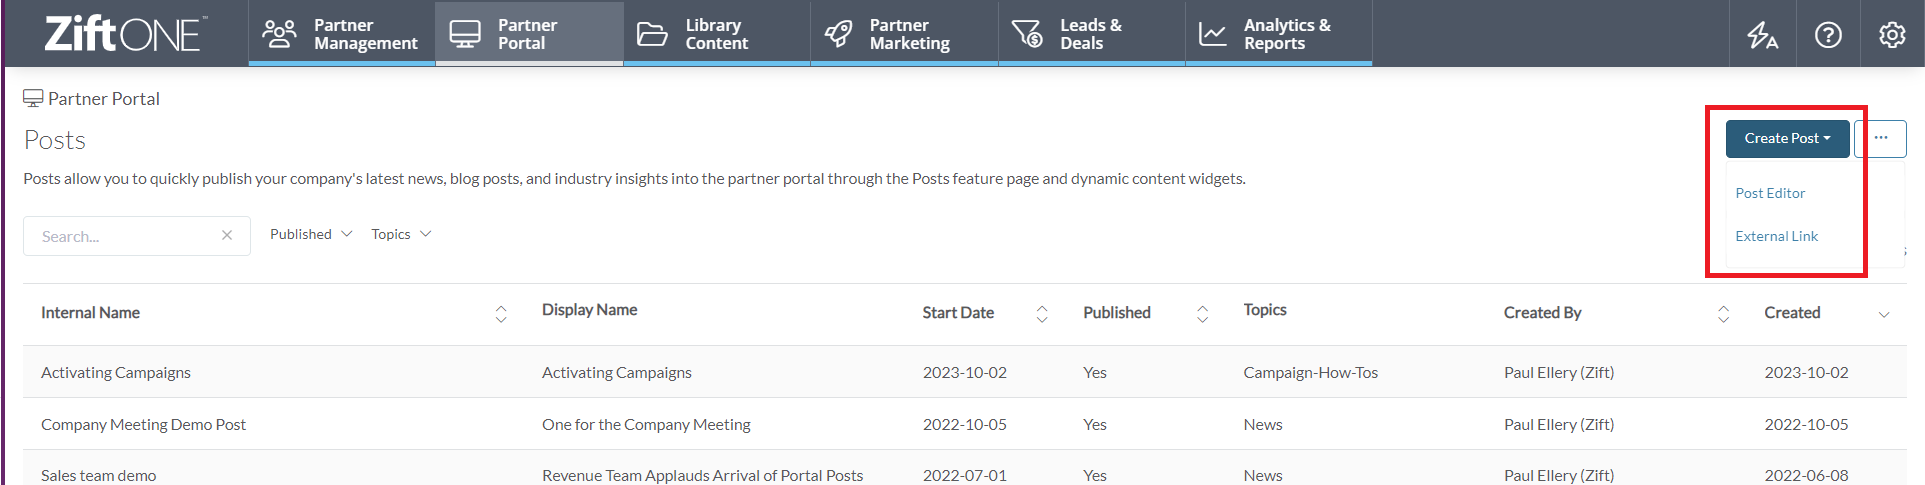Open the Leads & Deals menu
Viewport: 1925px width, 485px height.
(1091, 34)
